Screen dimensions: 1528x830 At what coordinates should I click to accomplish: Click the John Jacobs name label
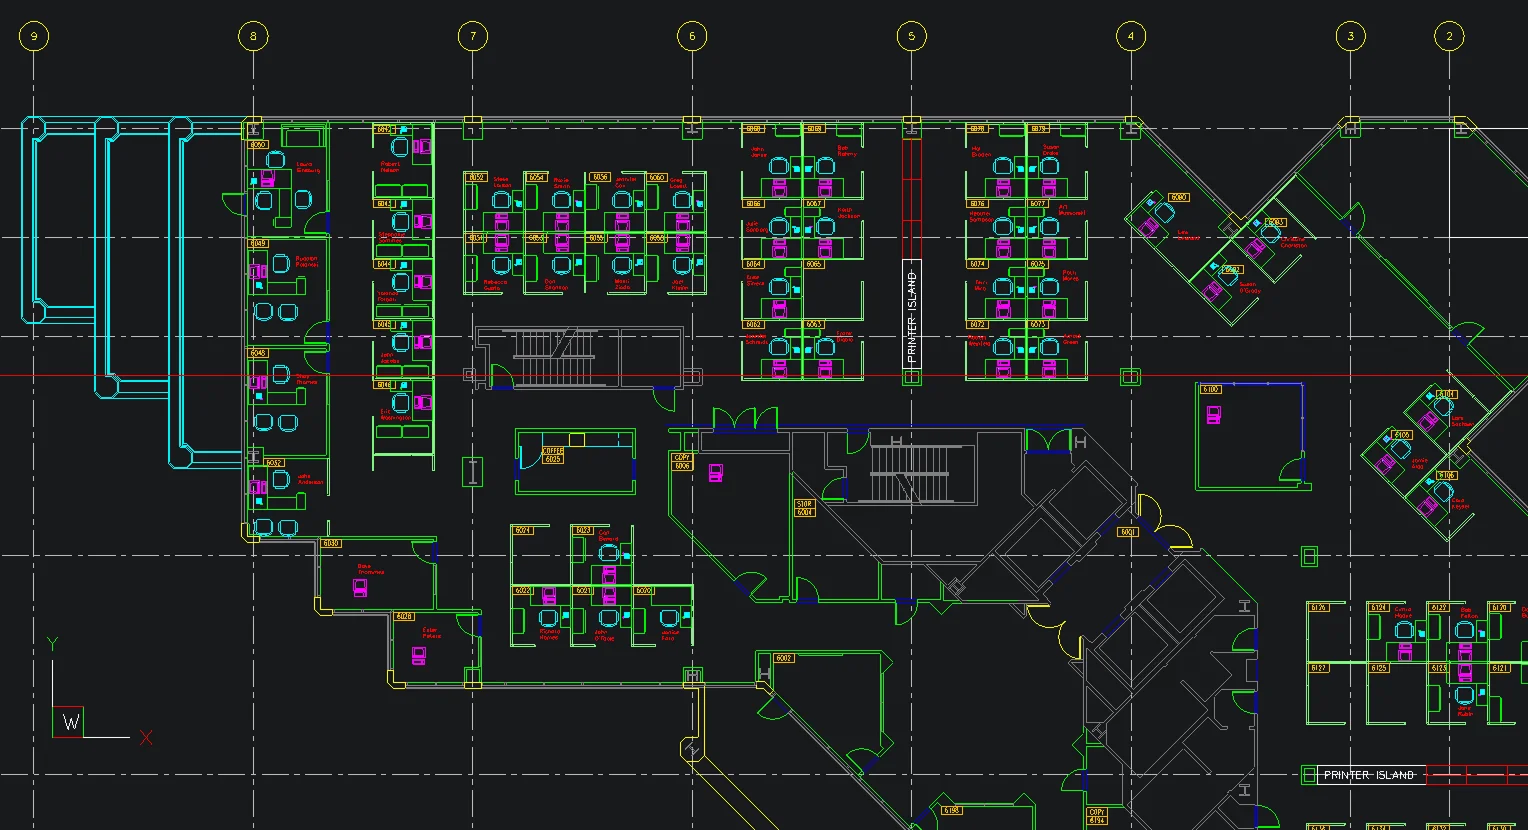click(x=389, y=358)
